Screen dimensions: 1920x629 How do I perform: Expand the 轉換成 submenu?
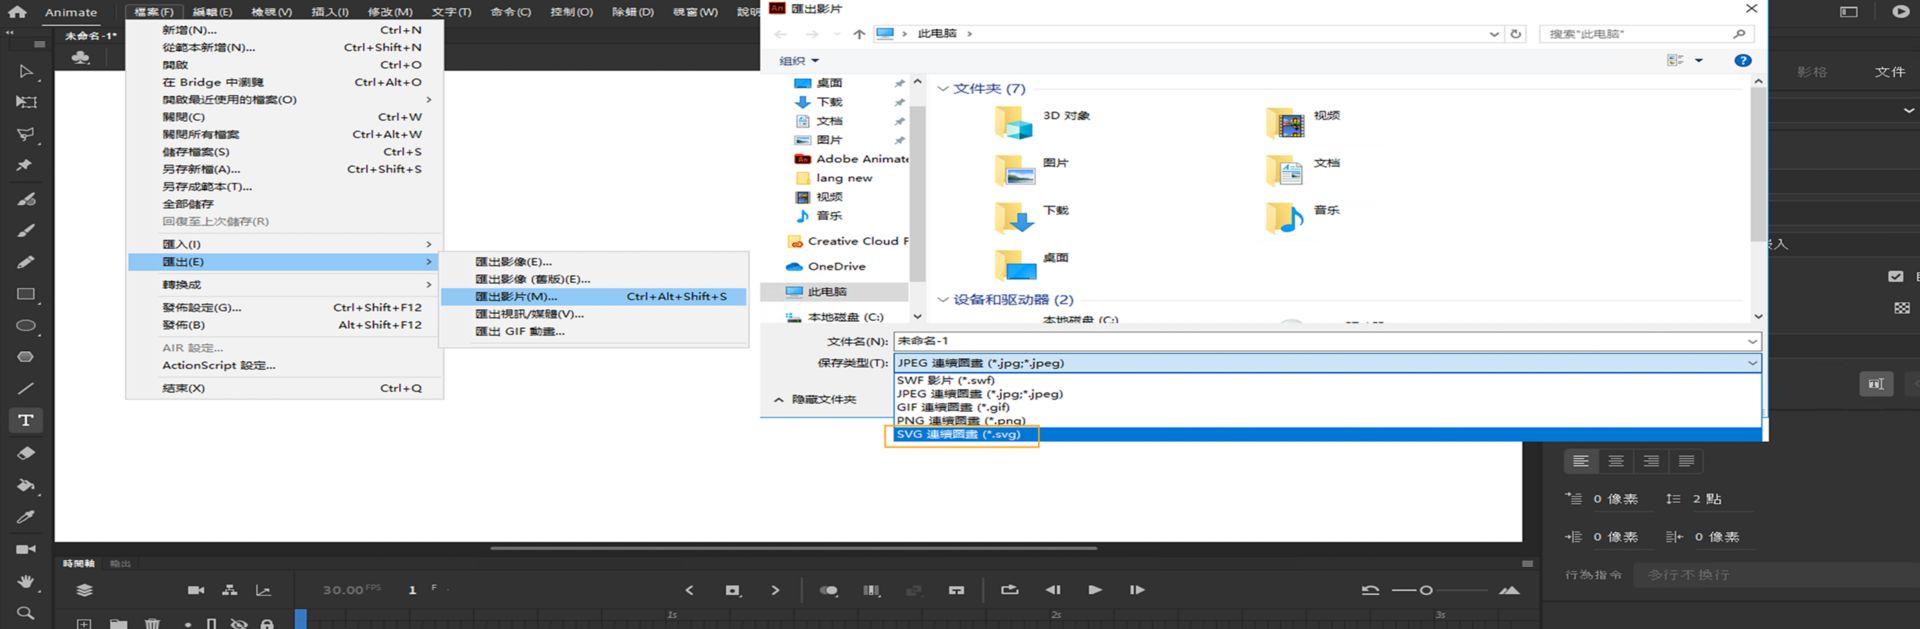(x=285, y=285)
